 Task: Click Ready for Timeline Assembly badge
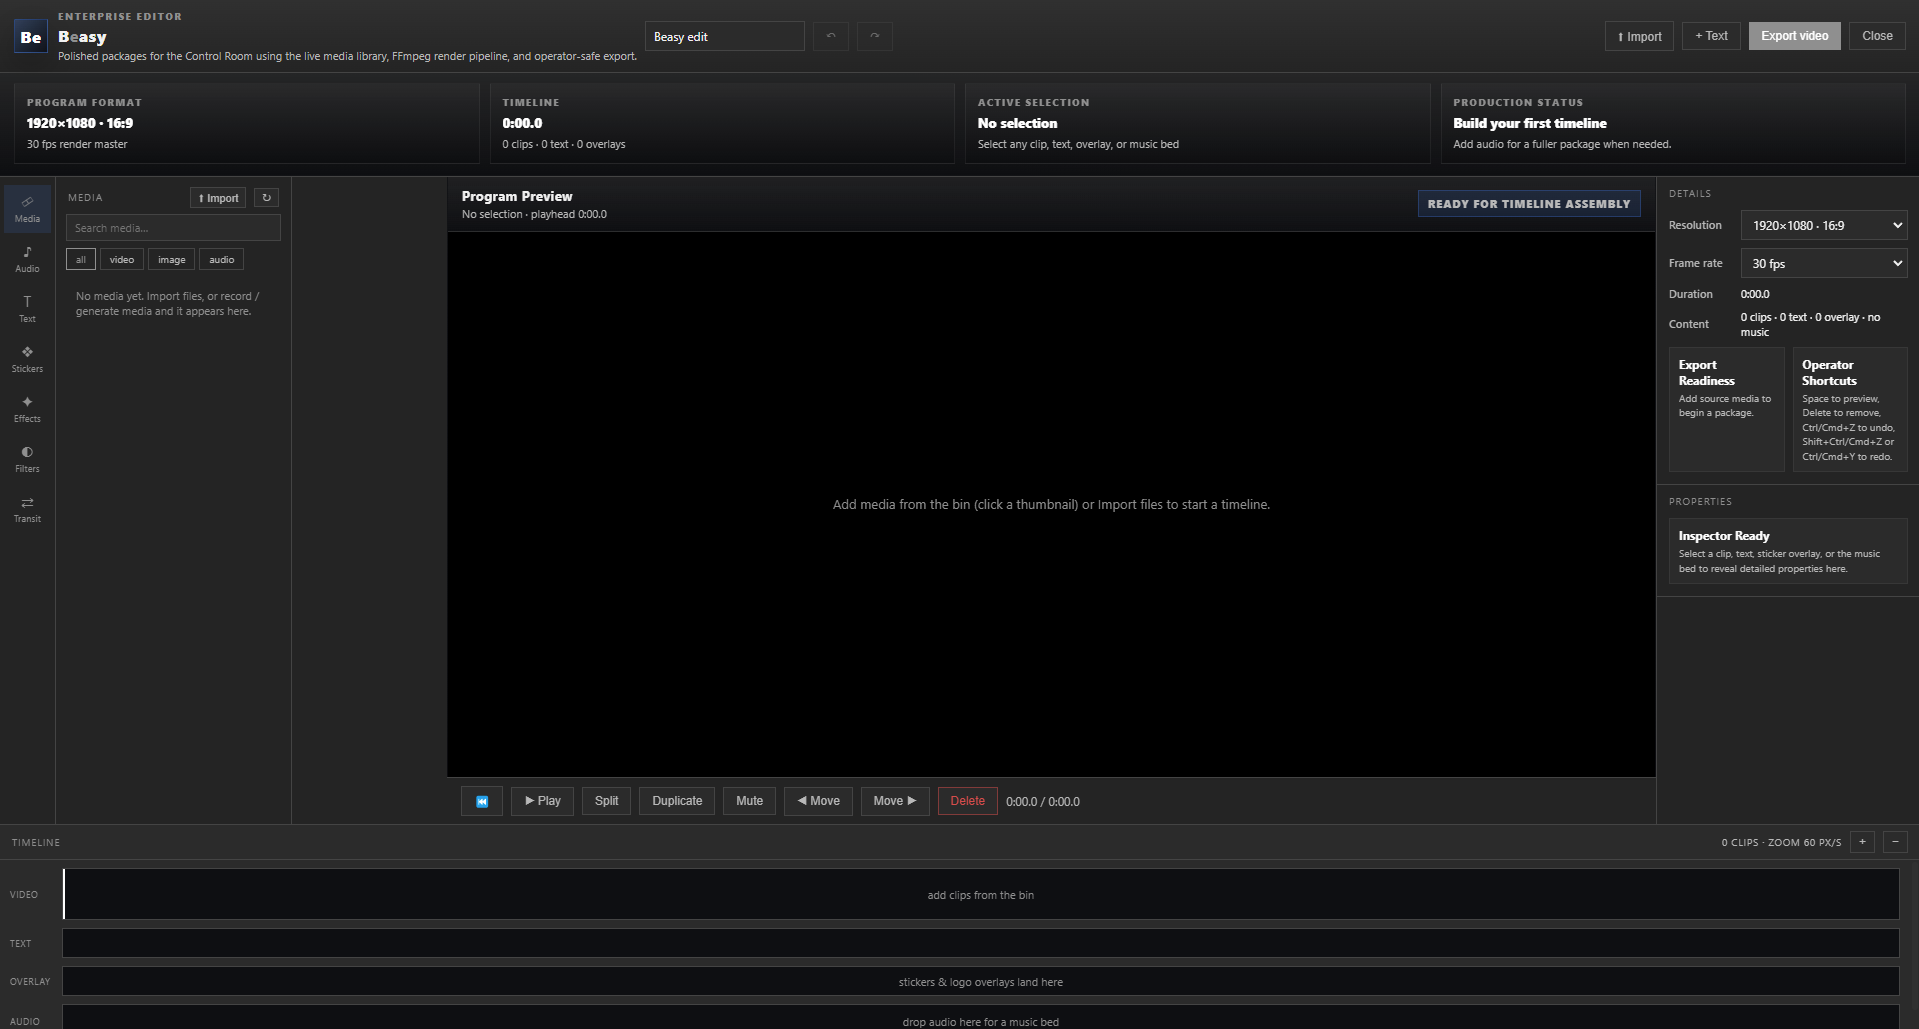1528,203
